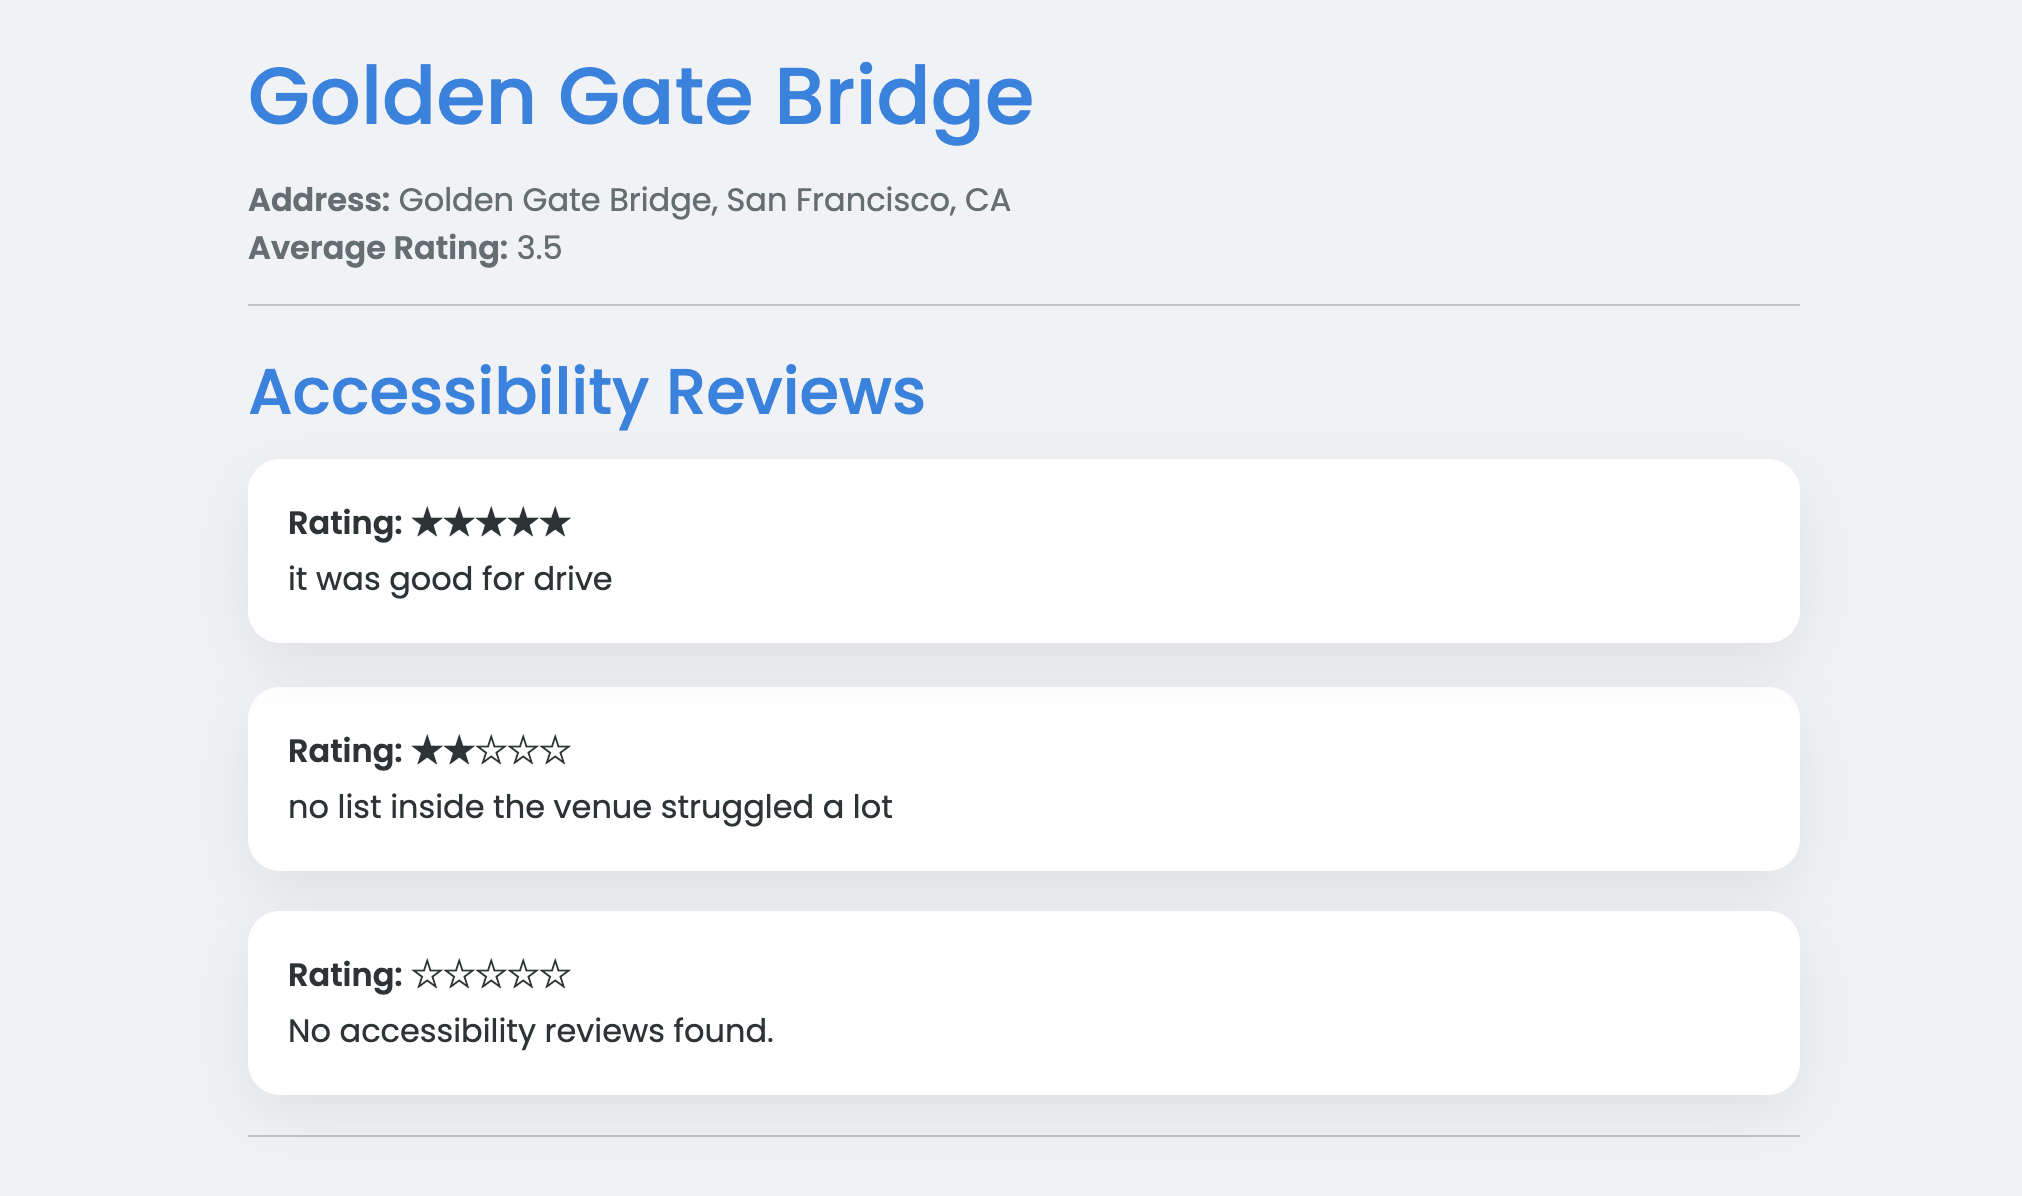2022x1196 pixels.
Task: Click the address 'Golden Gate Bridge, San Francisco, CA'
Action: 704,200
